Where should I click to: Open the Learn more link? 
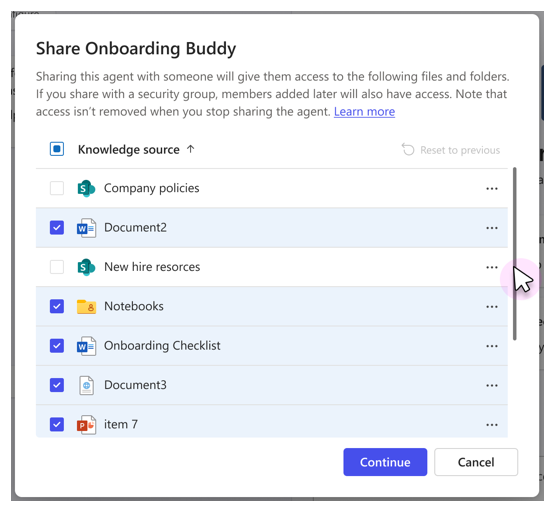(364, 112)
